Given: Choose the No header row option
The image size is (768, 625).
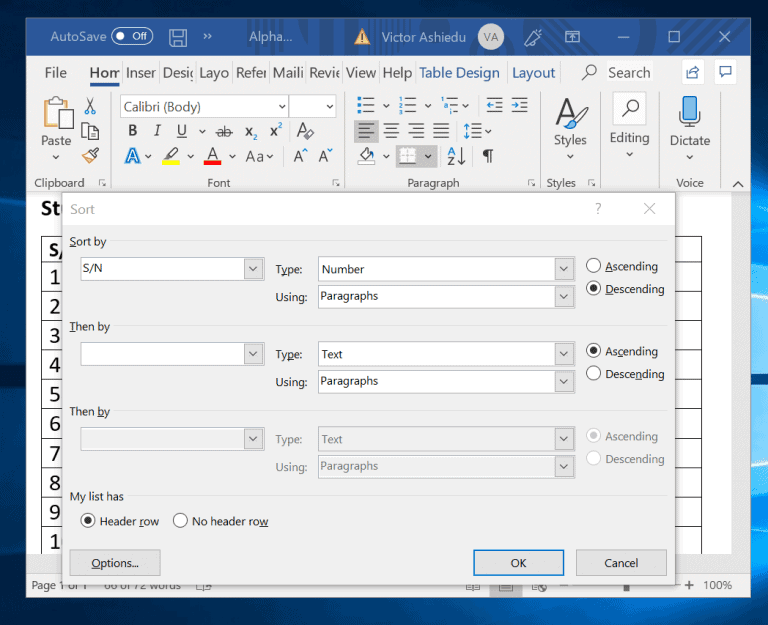Looking at the screenshot, I should coord(181,521).
